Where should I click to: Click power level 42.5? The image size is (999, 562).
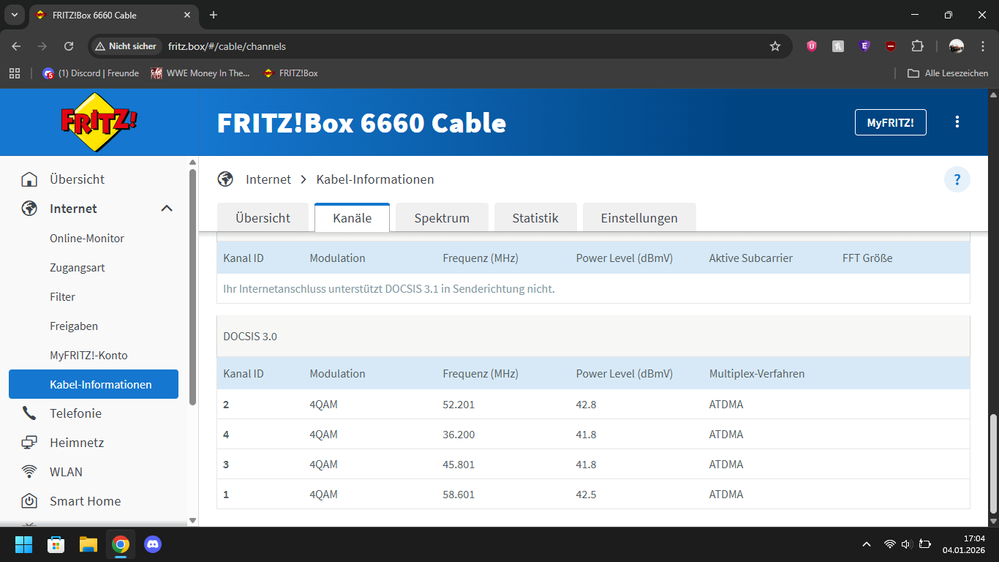586,494
